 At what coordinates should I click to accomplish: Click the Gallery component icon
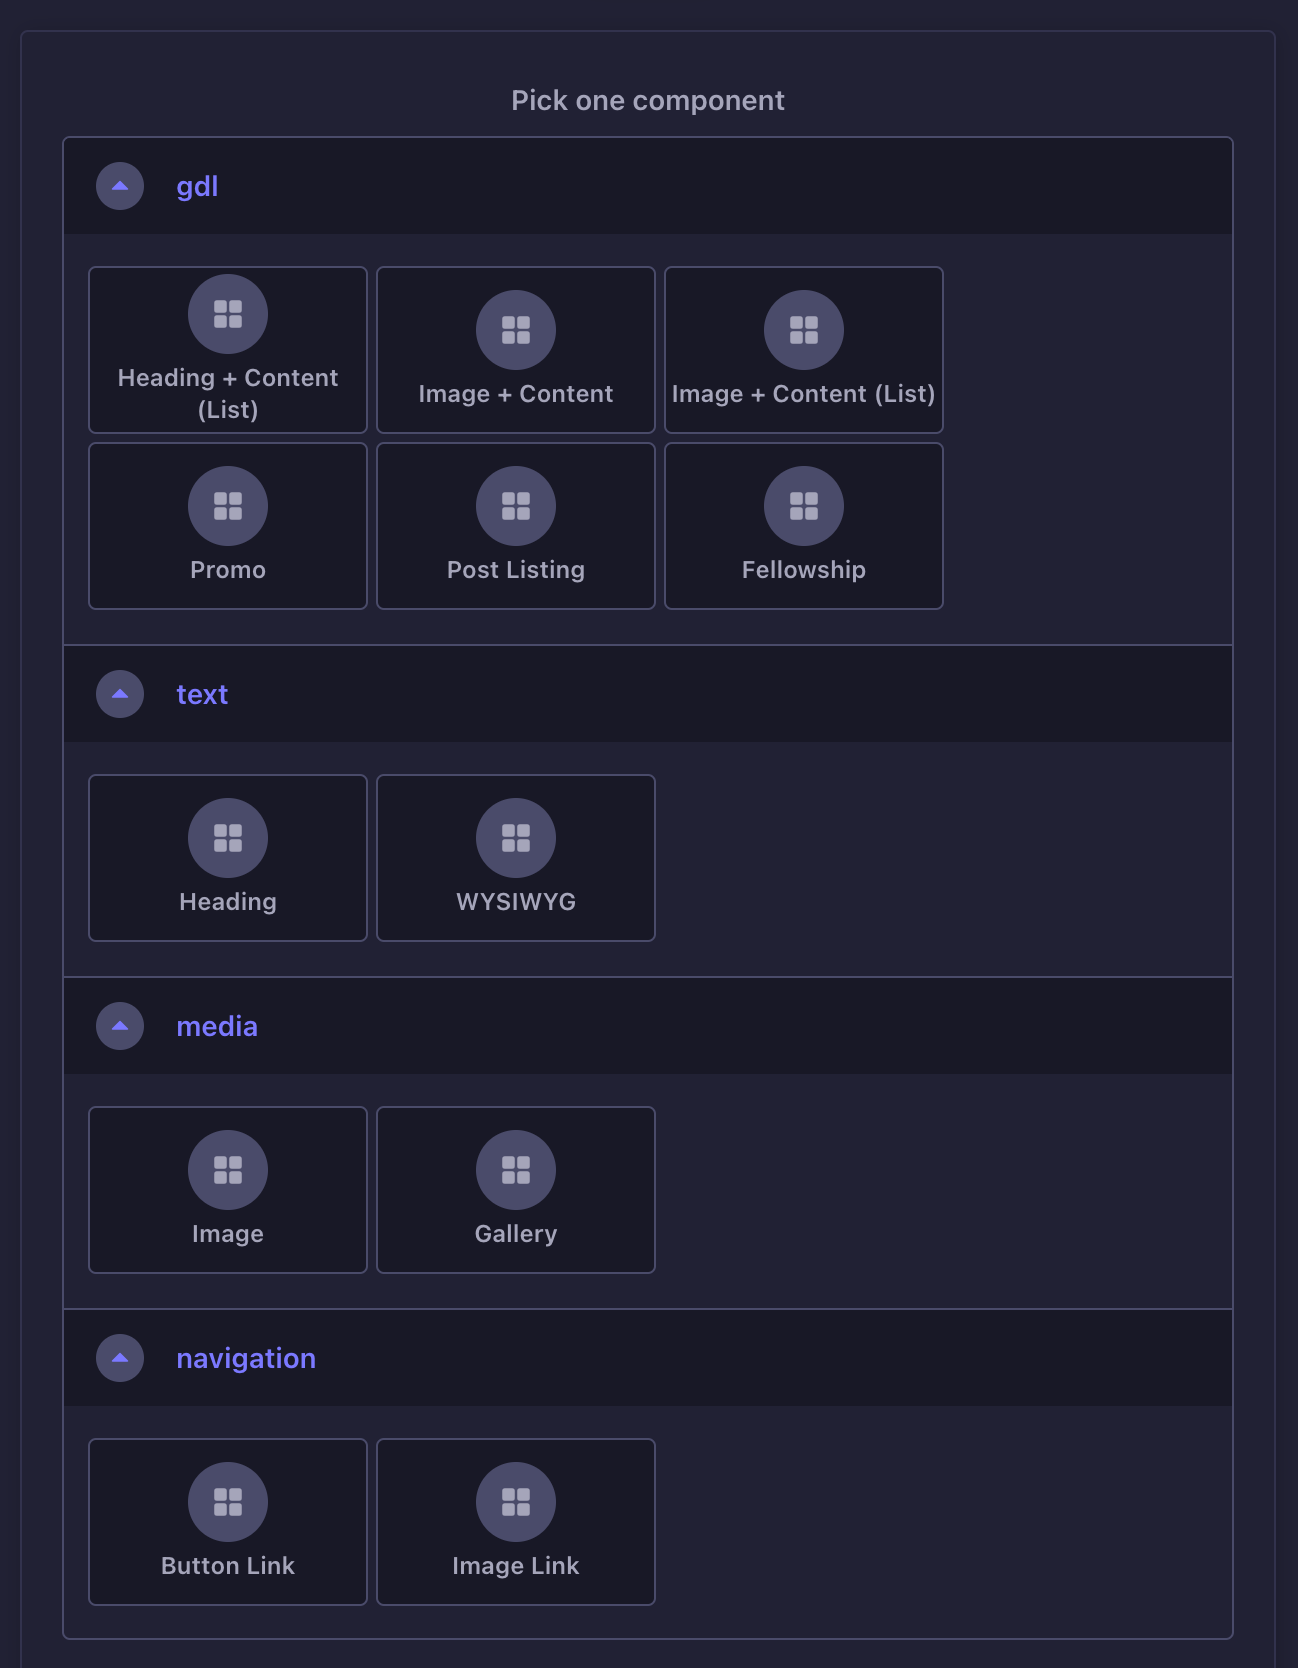click(x=515, y=1170)
